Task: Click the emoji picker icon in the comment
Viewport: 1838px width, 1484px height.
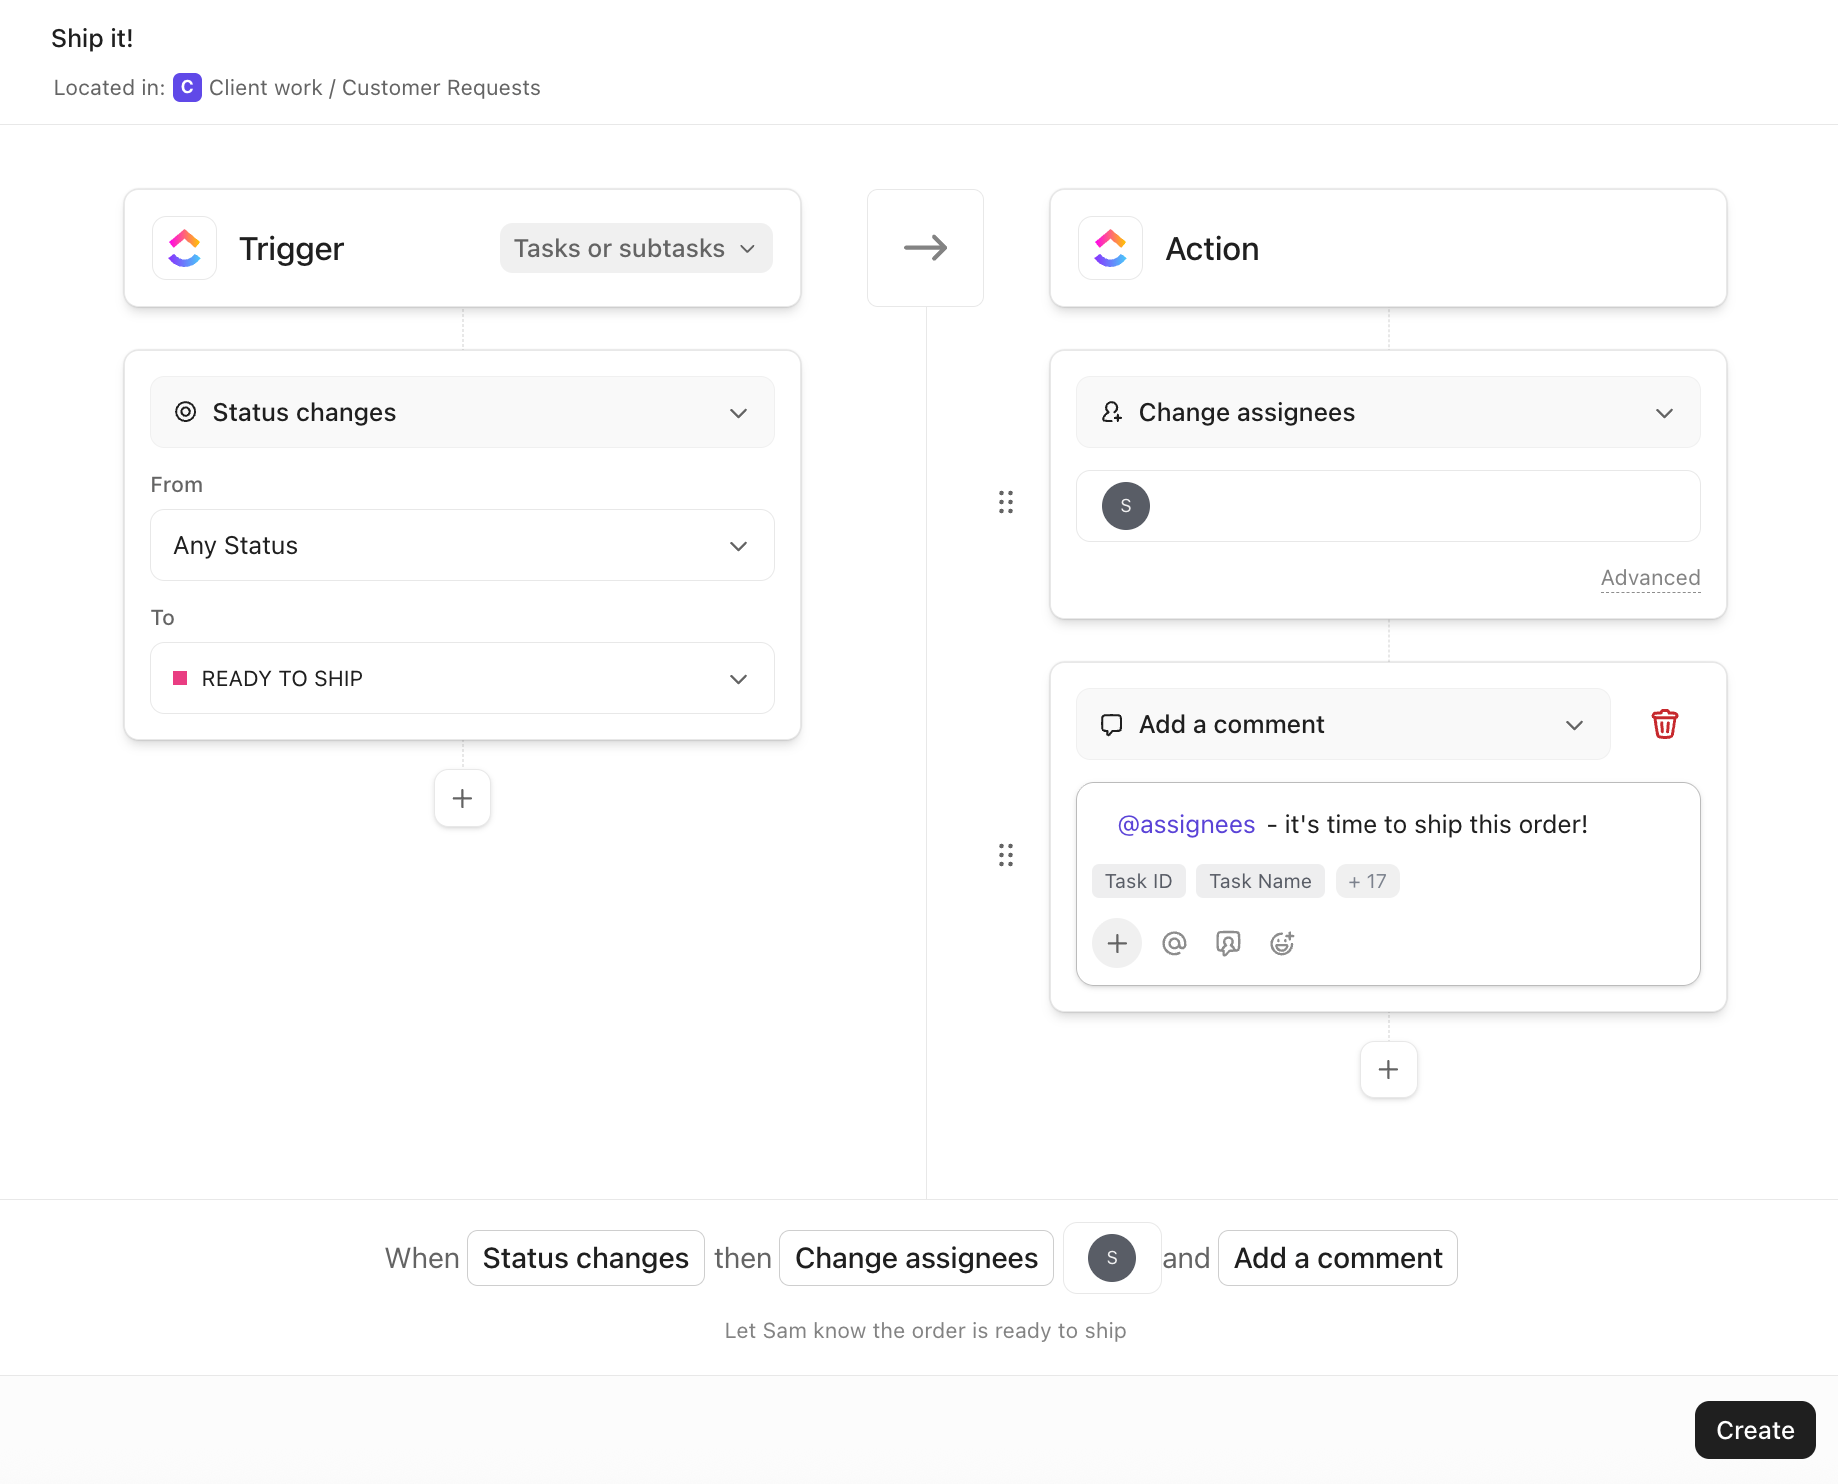Action: pos(1282,942)
